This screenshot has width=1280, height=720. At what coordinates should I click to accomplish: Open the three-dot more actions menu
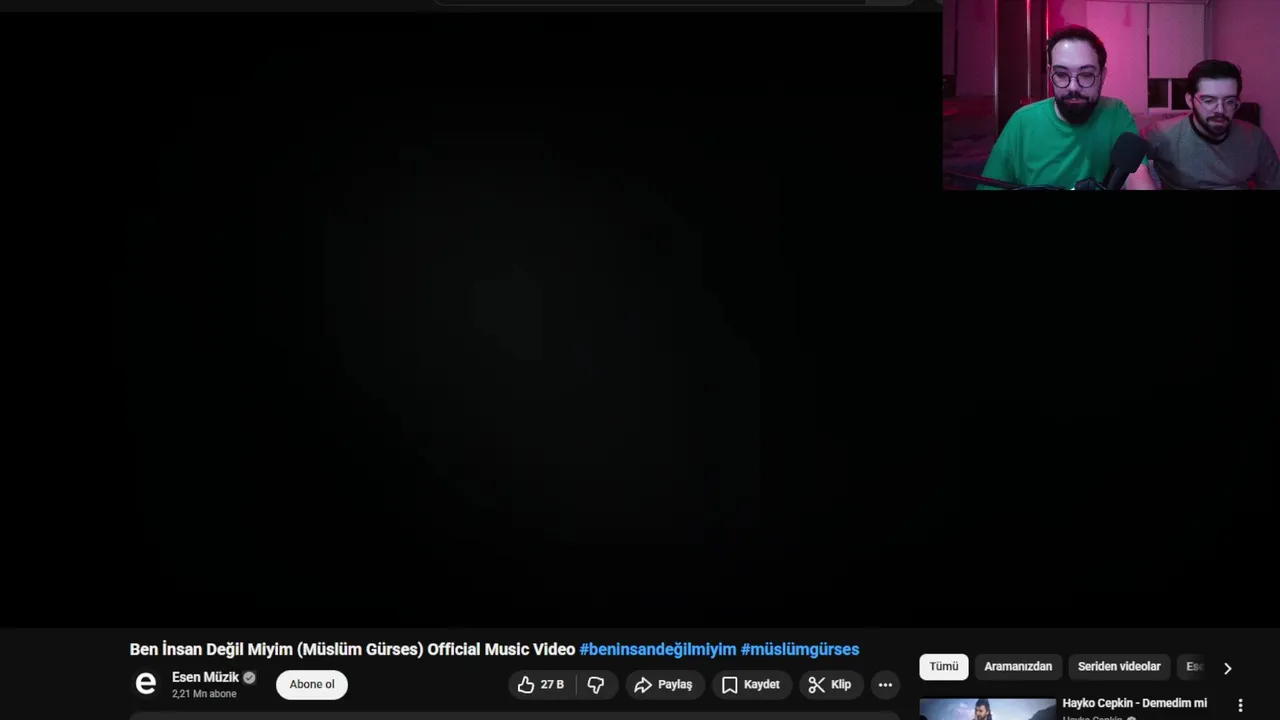tap(885, 685)
